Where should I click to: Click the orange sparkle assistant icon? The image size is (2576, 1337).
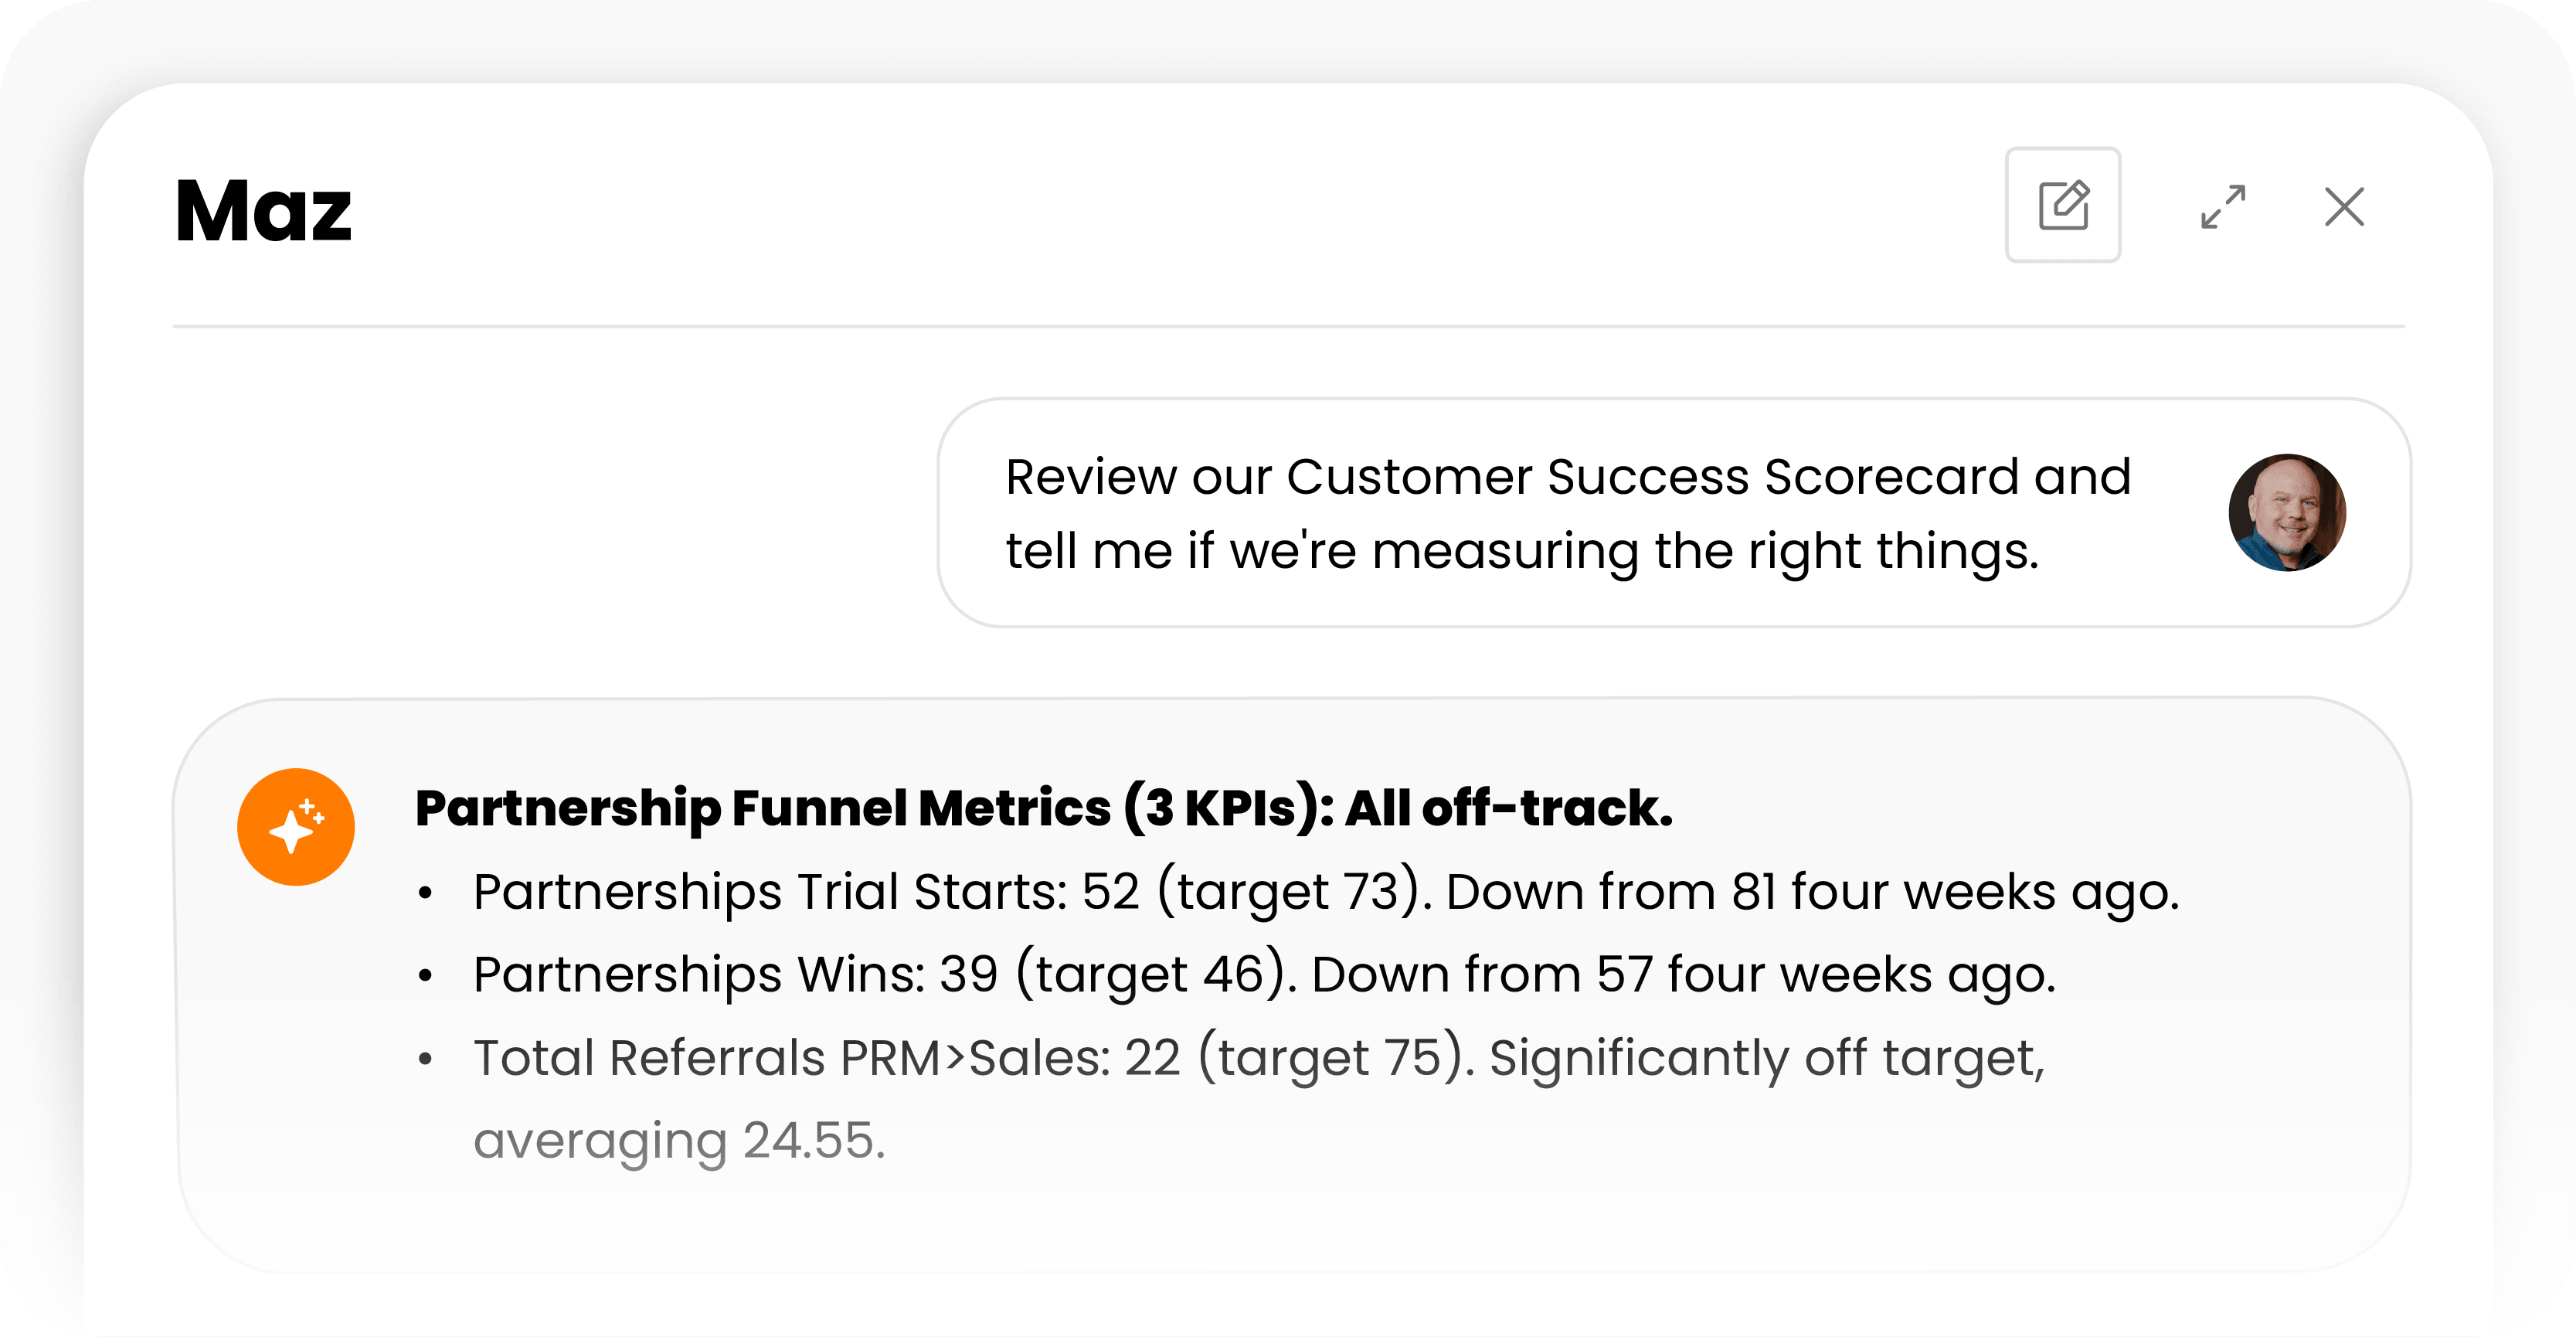point(296,826)
